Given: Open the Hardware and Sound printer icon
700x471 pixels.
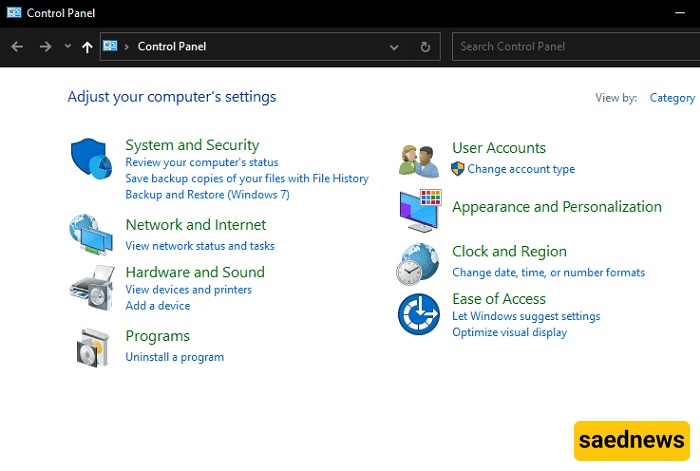Looking at the screenshot, I should click(92, 288).
